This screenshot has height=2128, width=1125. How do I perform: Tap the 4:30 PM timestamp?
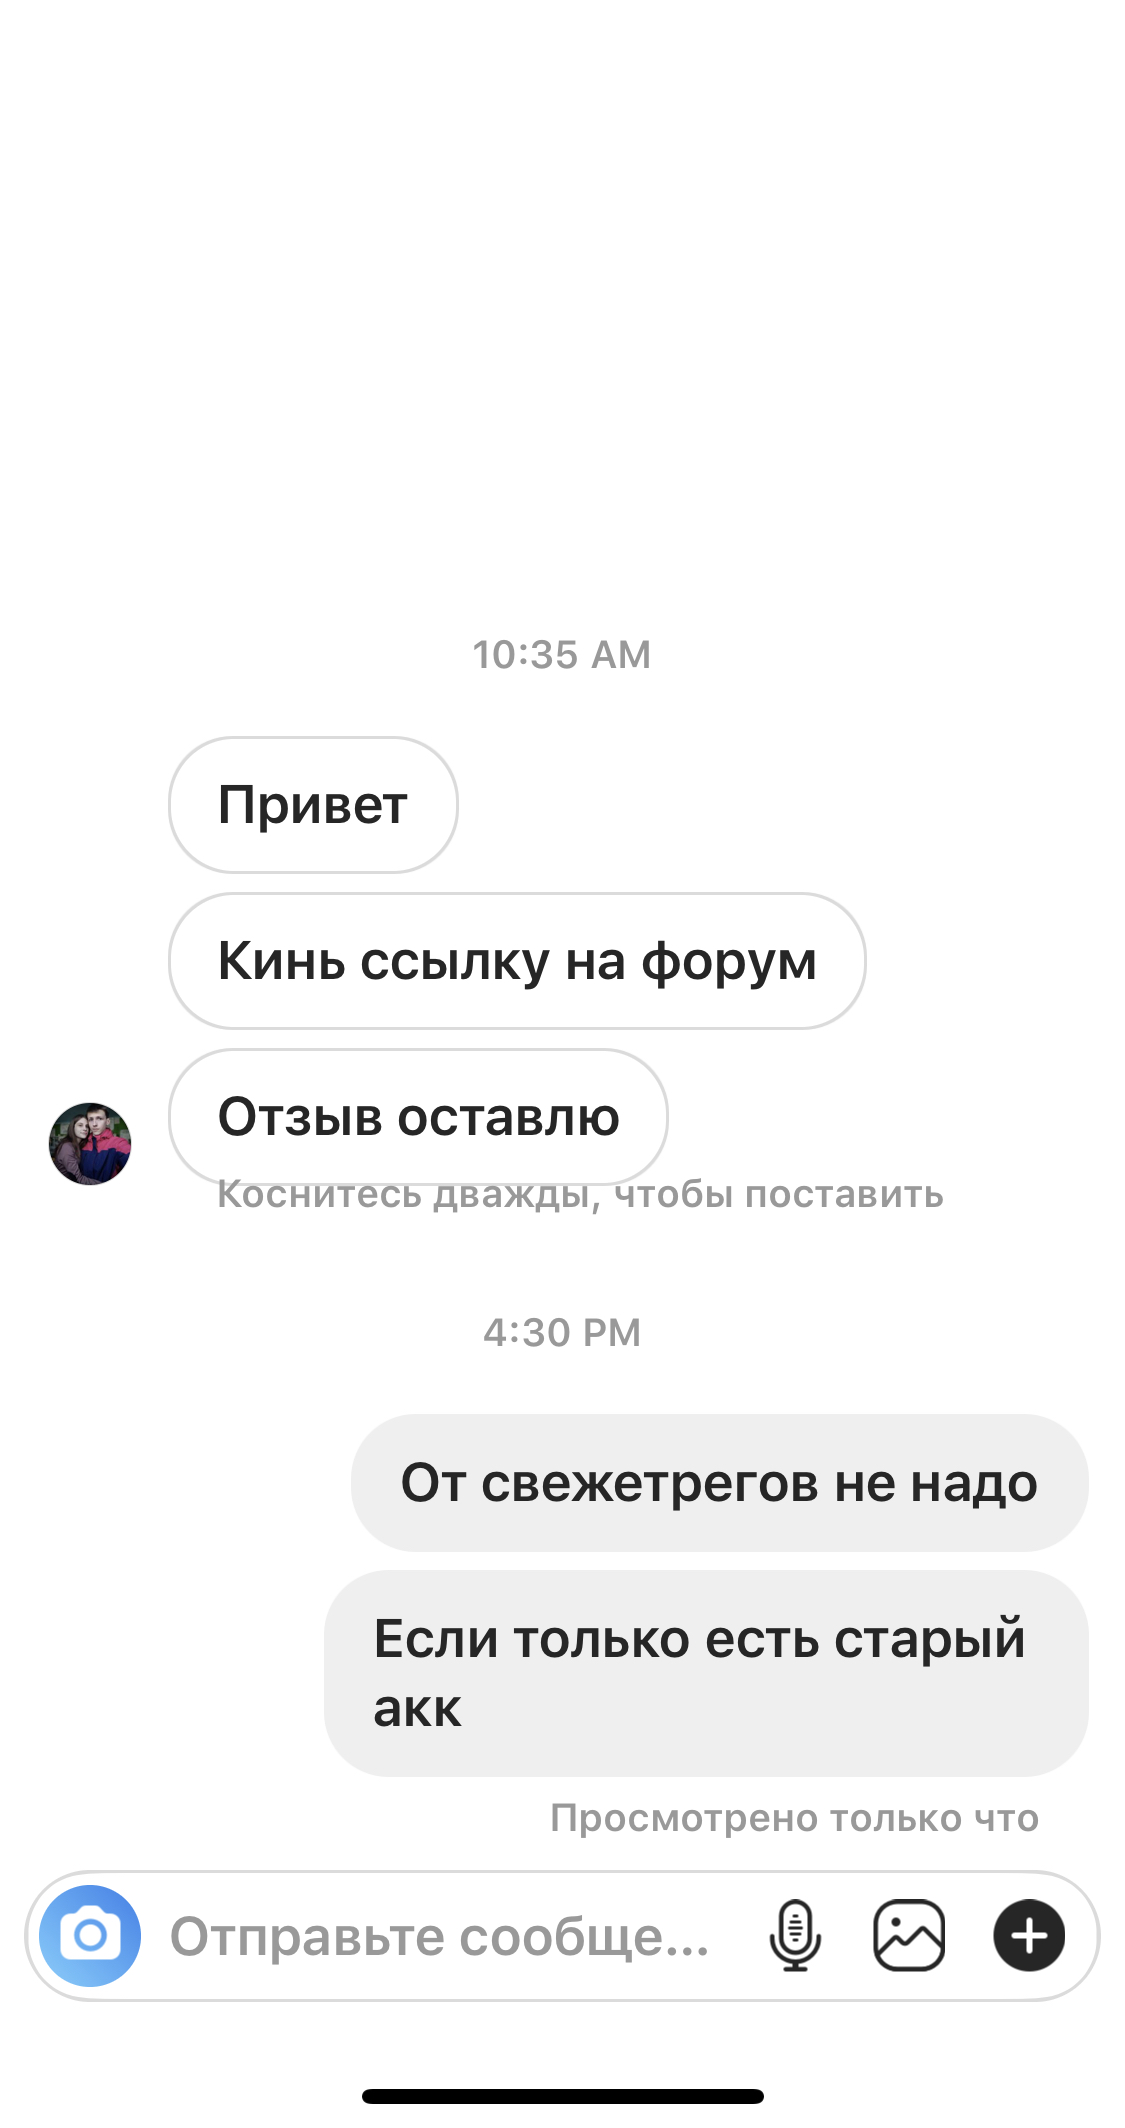pyautogui.click(x=562, y=1333)
